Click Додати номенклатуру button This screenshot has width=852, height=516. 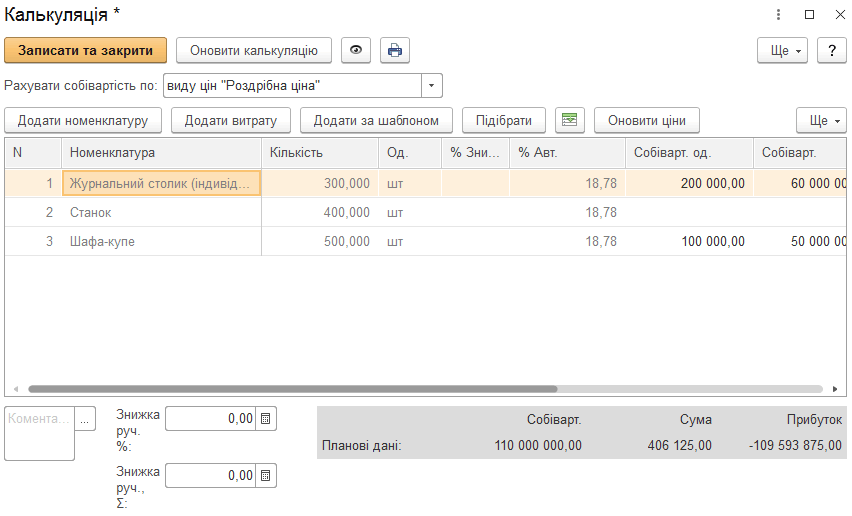(x=83, y=120)
